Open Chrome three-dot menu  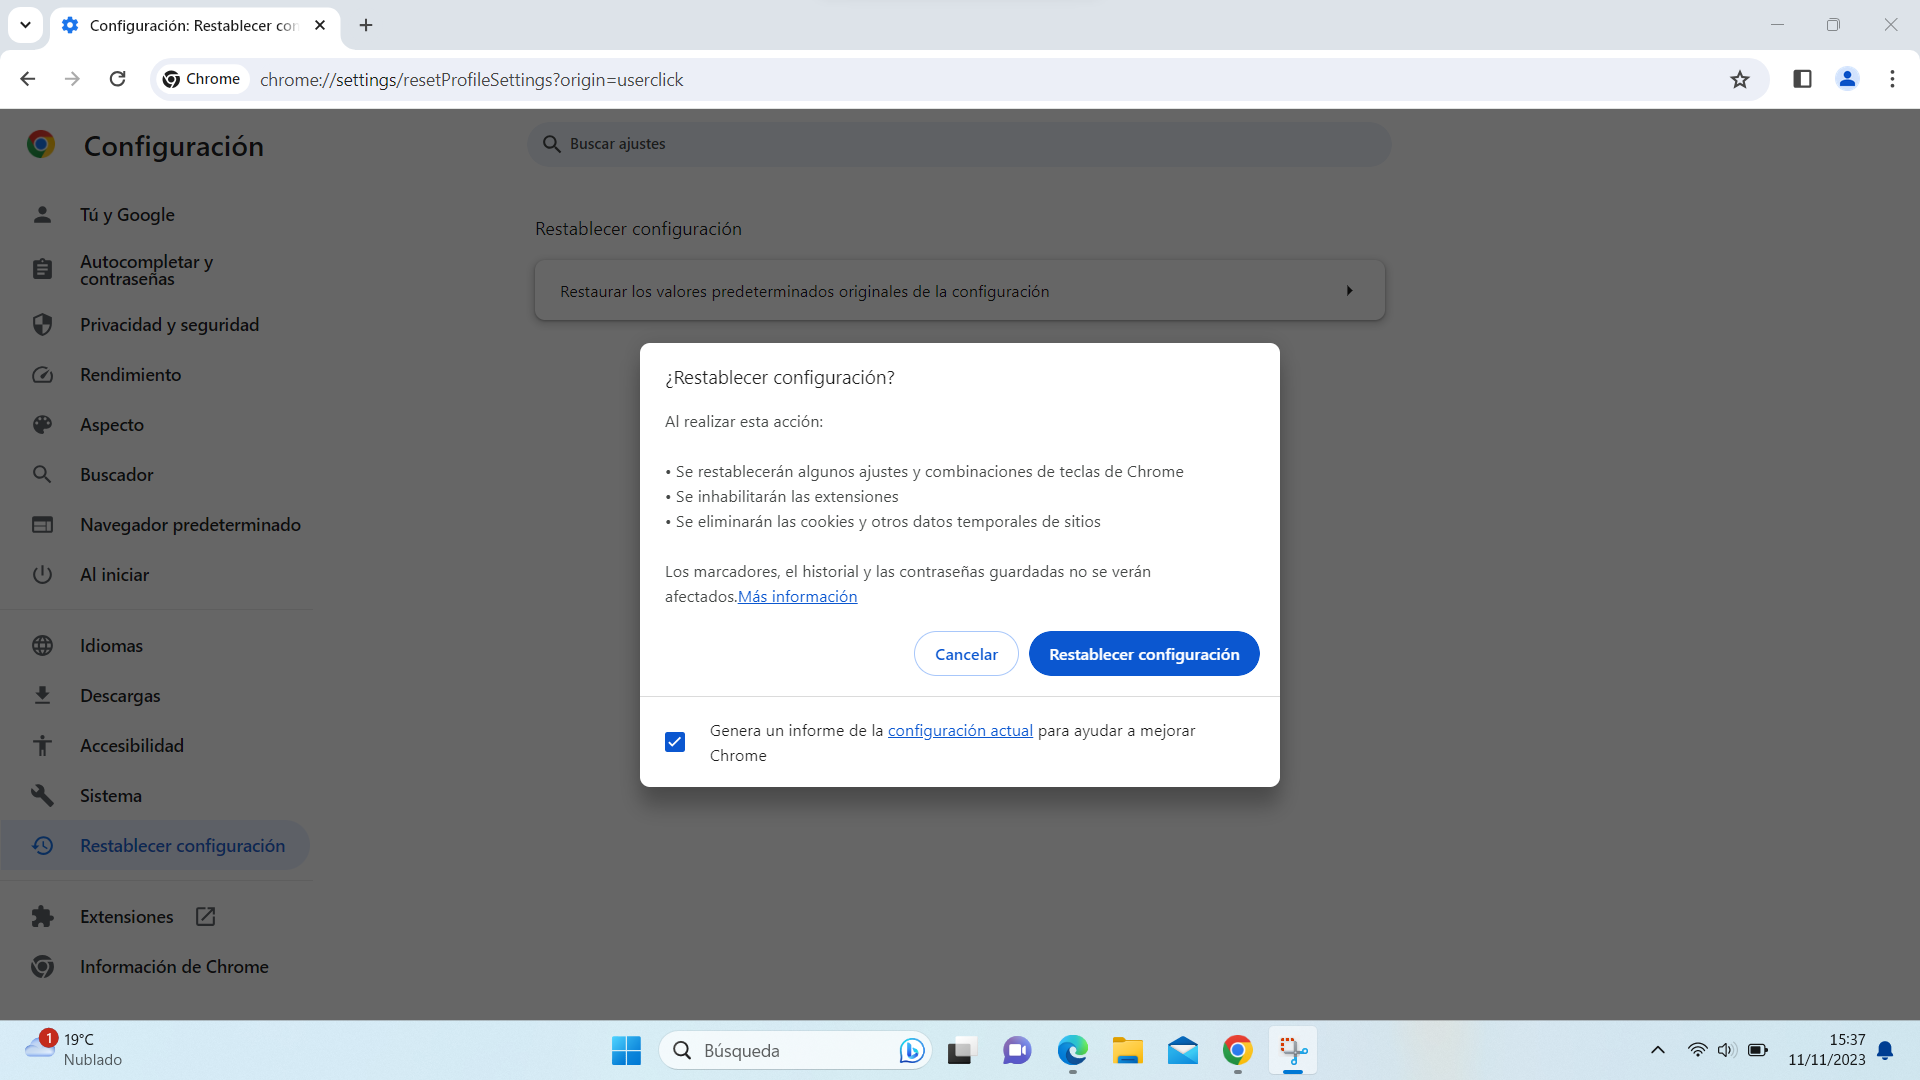[x=1892, y=79]
